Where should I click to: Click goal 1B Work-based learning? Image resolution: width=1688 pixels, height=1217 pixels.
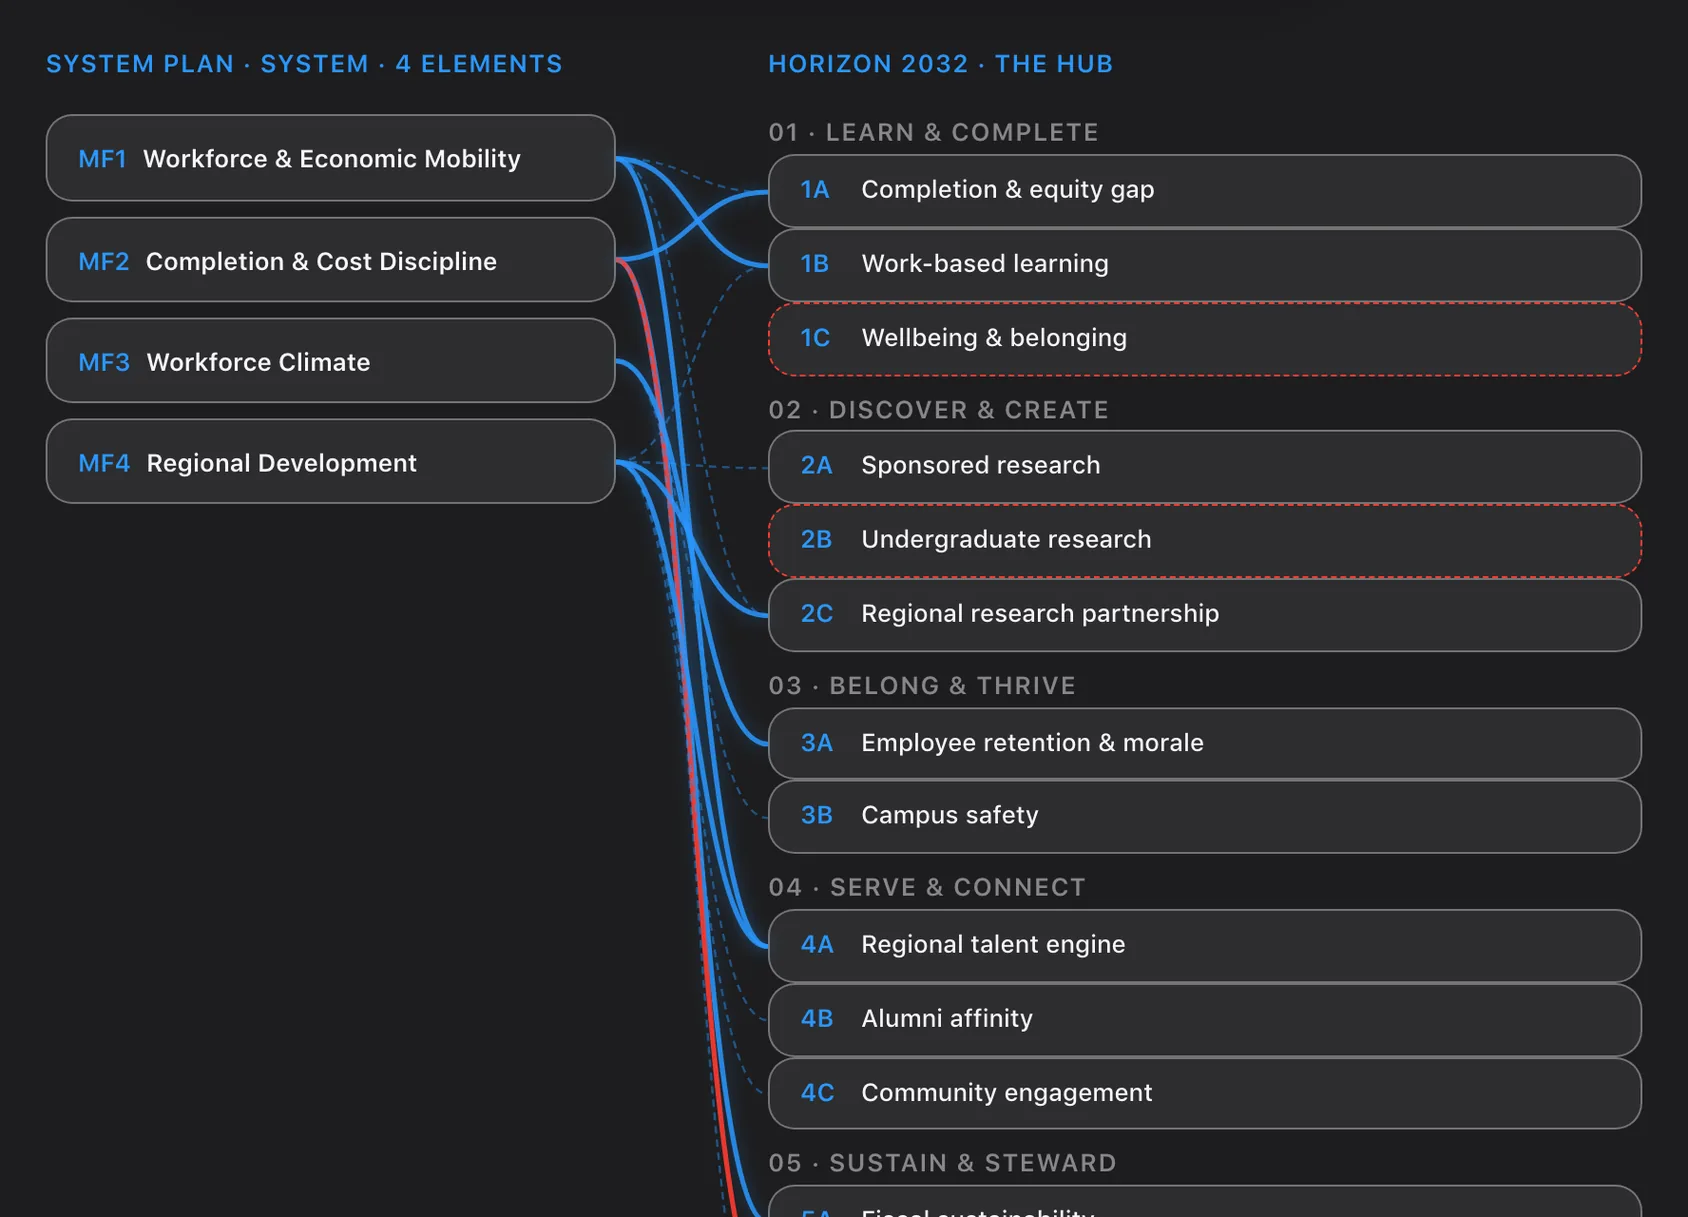(x=1204, y=264)
